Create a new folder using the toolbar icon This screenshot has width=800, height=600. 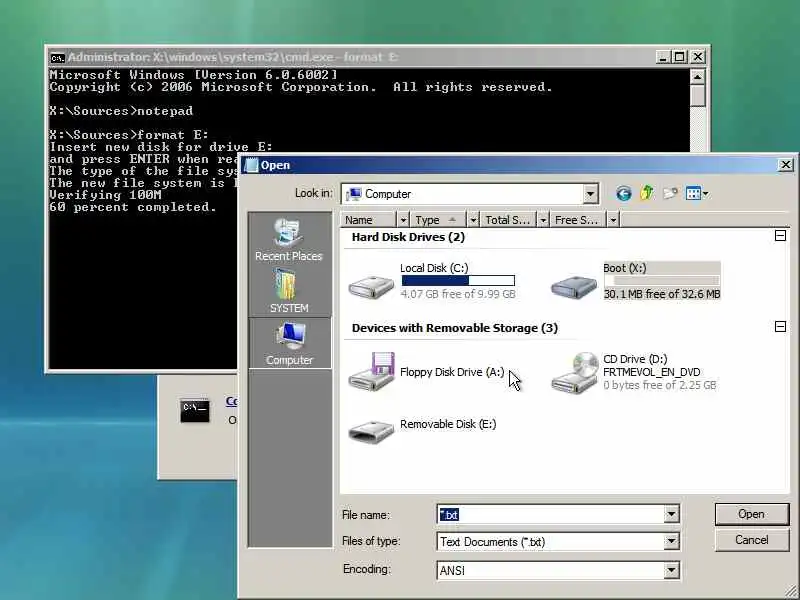point(670,193)
